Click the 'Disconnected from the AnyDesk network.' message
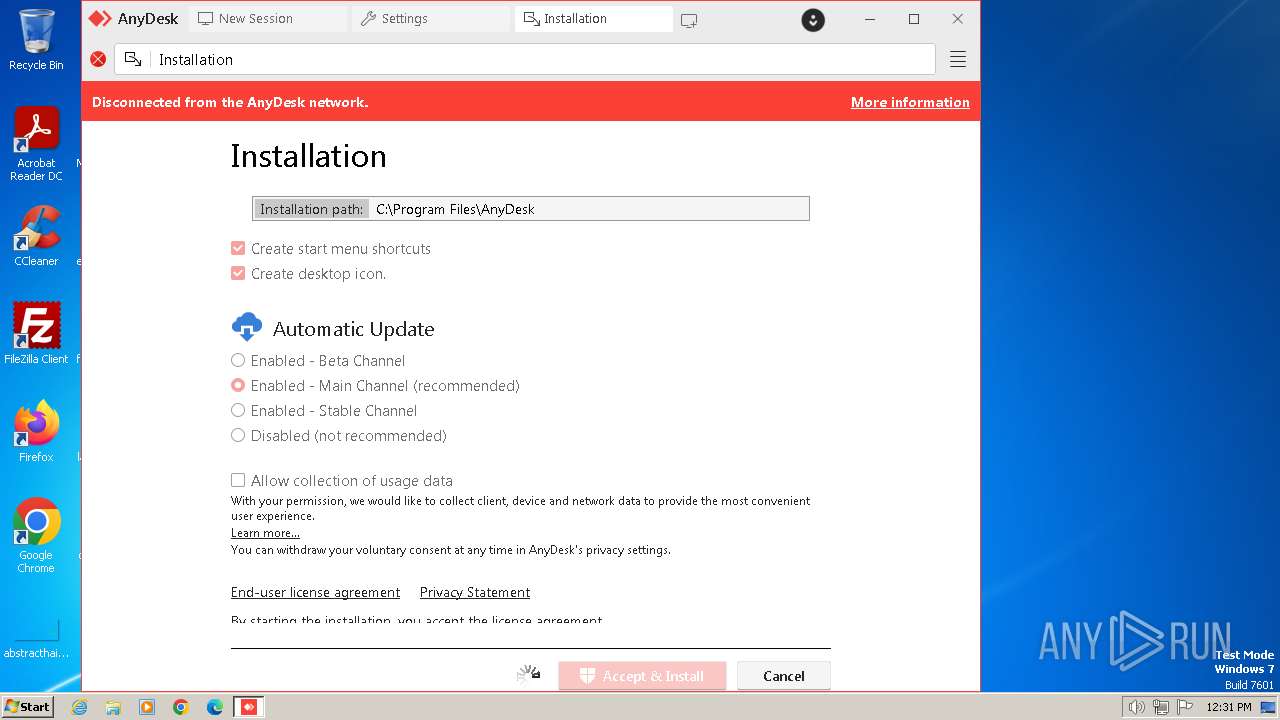The image size is (1280, 720). (x=230, y=102)
